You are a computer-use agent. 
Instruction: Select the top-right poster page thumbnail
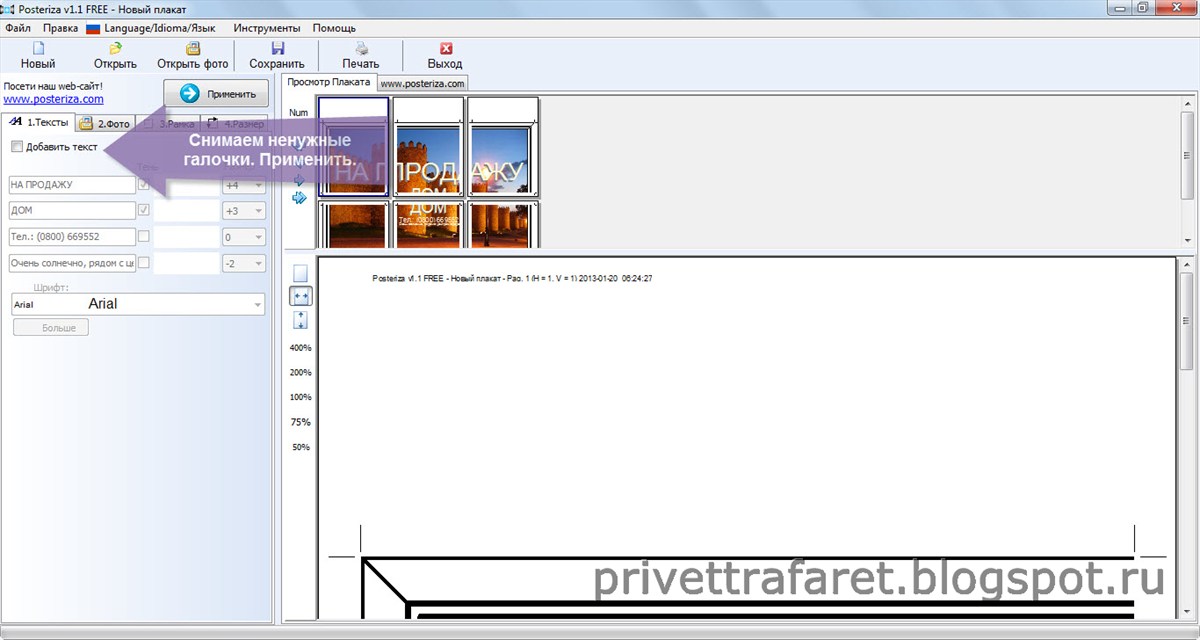[x=503, y=146]
